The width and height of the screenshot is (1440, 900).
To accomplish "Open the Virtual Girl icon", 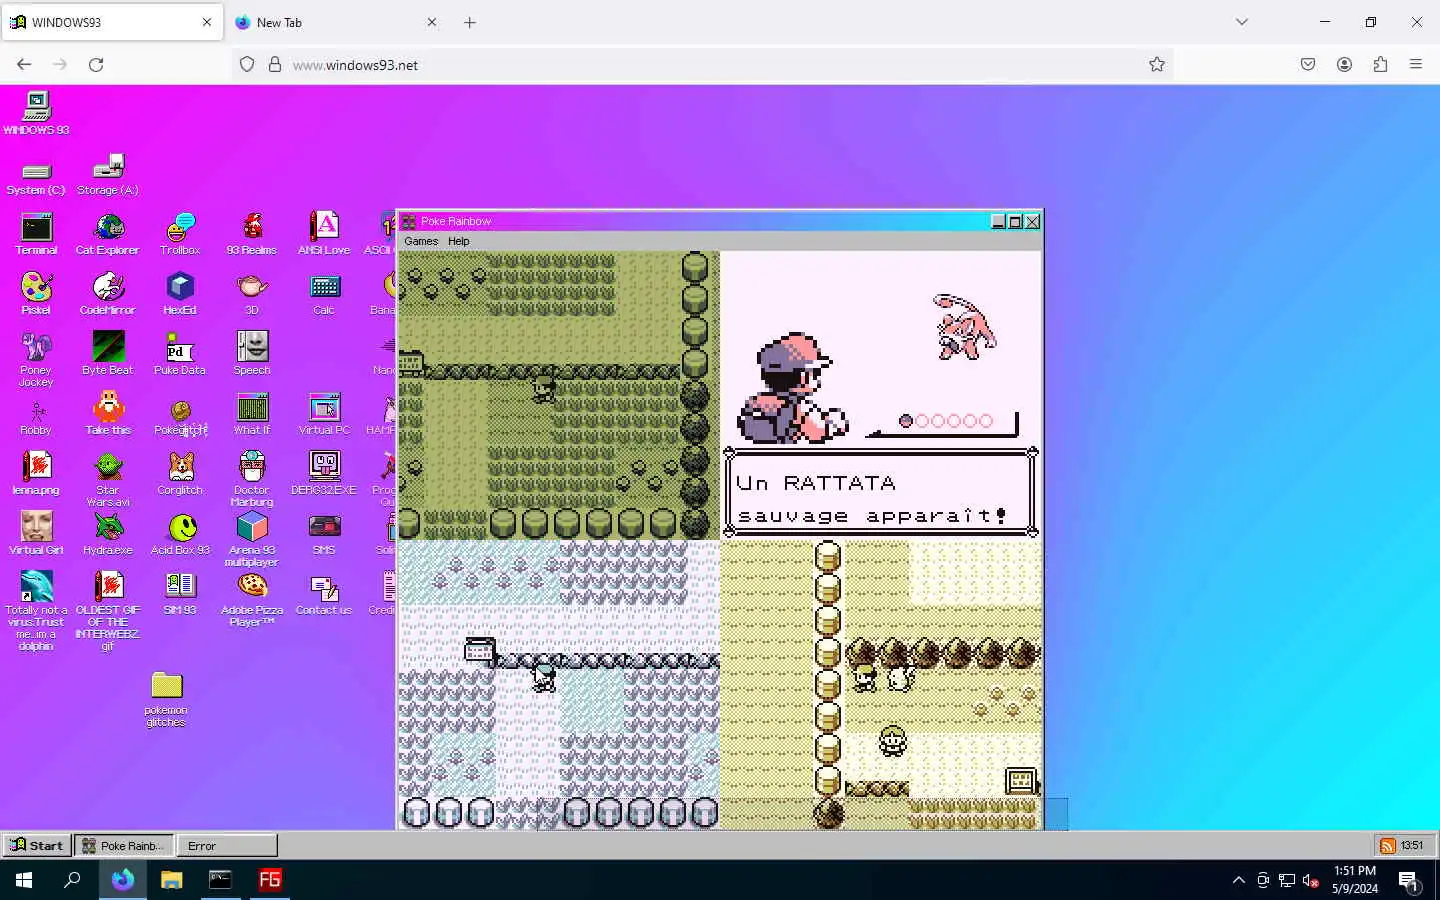I will [36, 535].
